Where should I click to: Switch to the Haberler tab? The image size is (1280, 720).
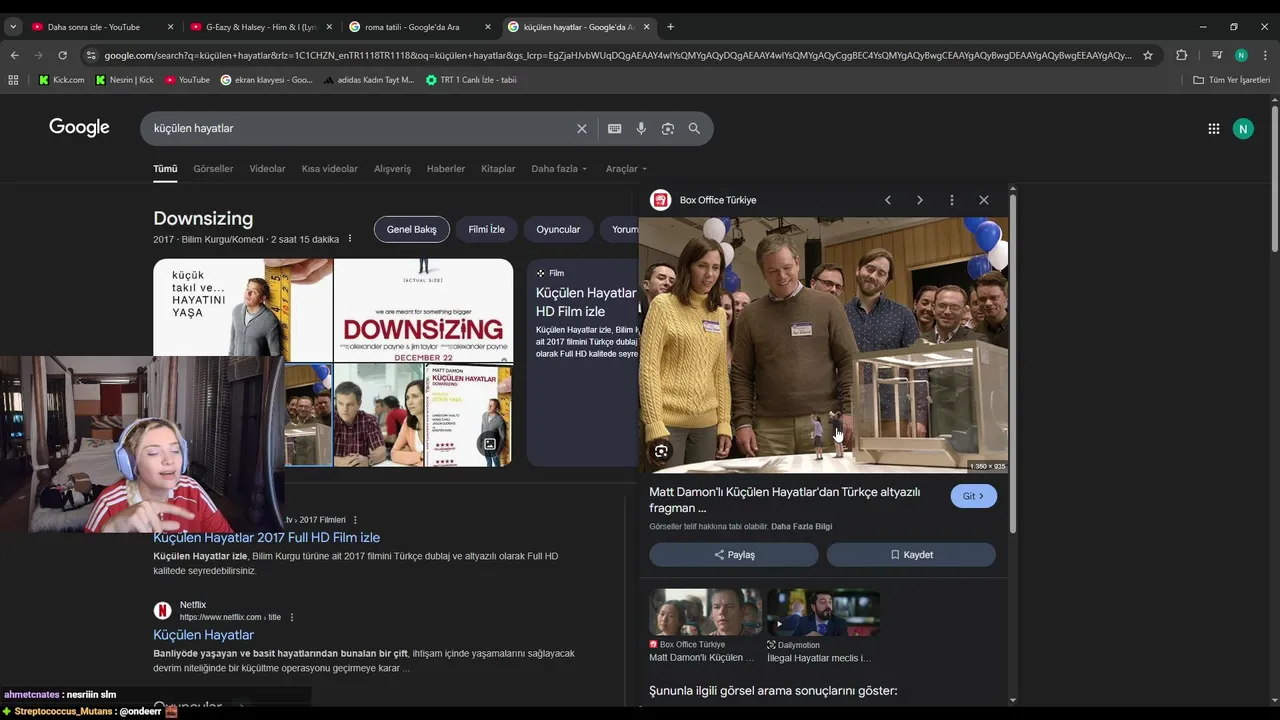(x=446, y=169)
